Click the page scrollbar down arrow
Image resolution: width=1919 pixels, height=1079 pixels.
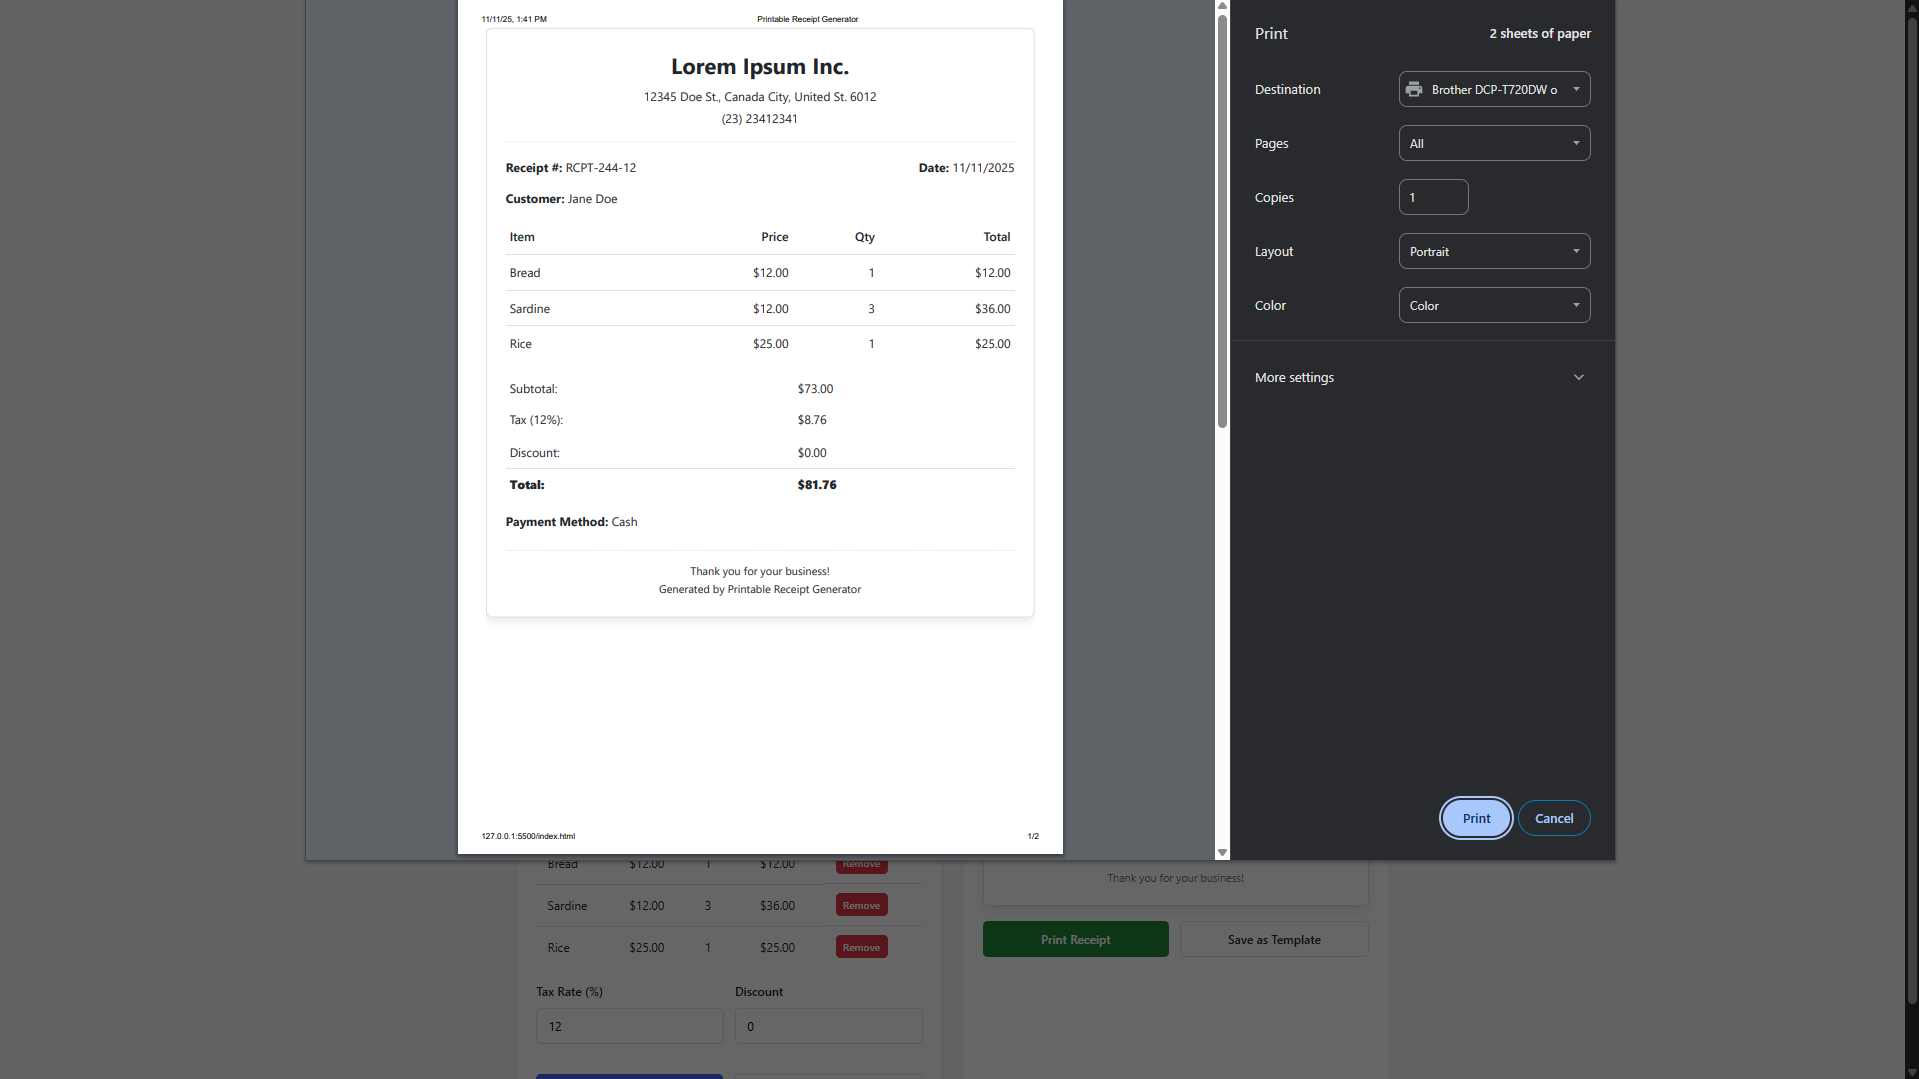pos(1911,1072)
